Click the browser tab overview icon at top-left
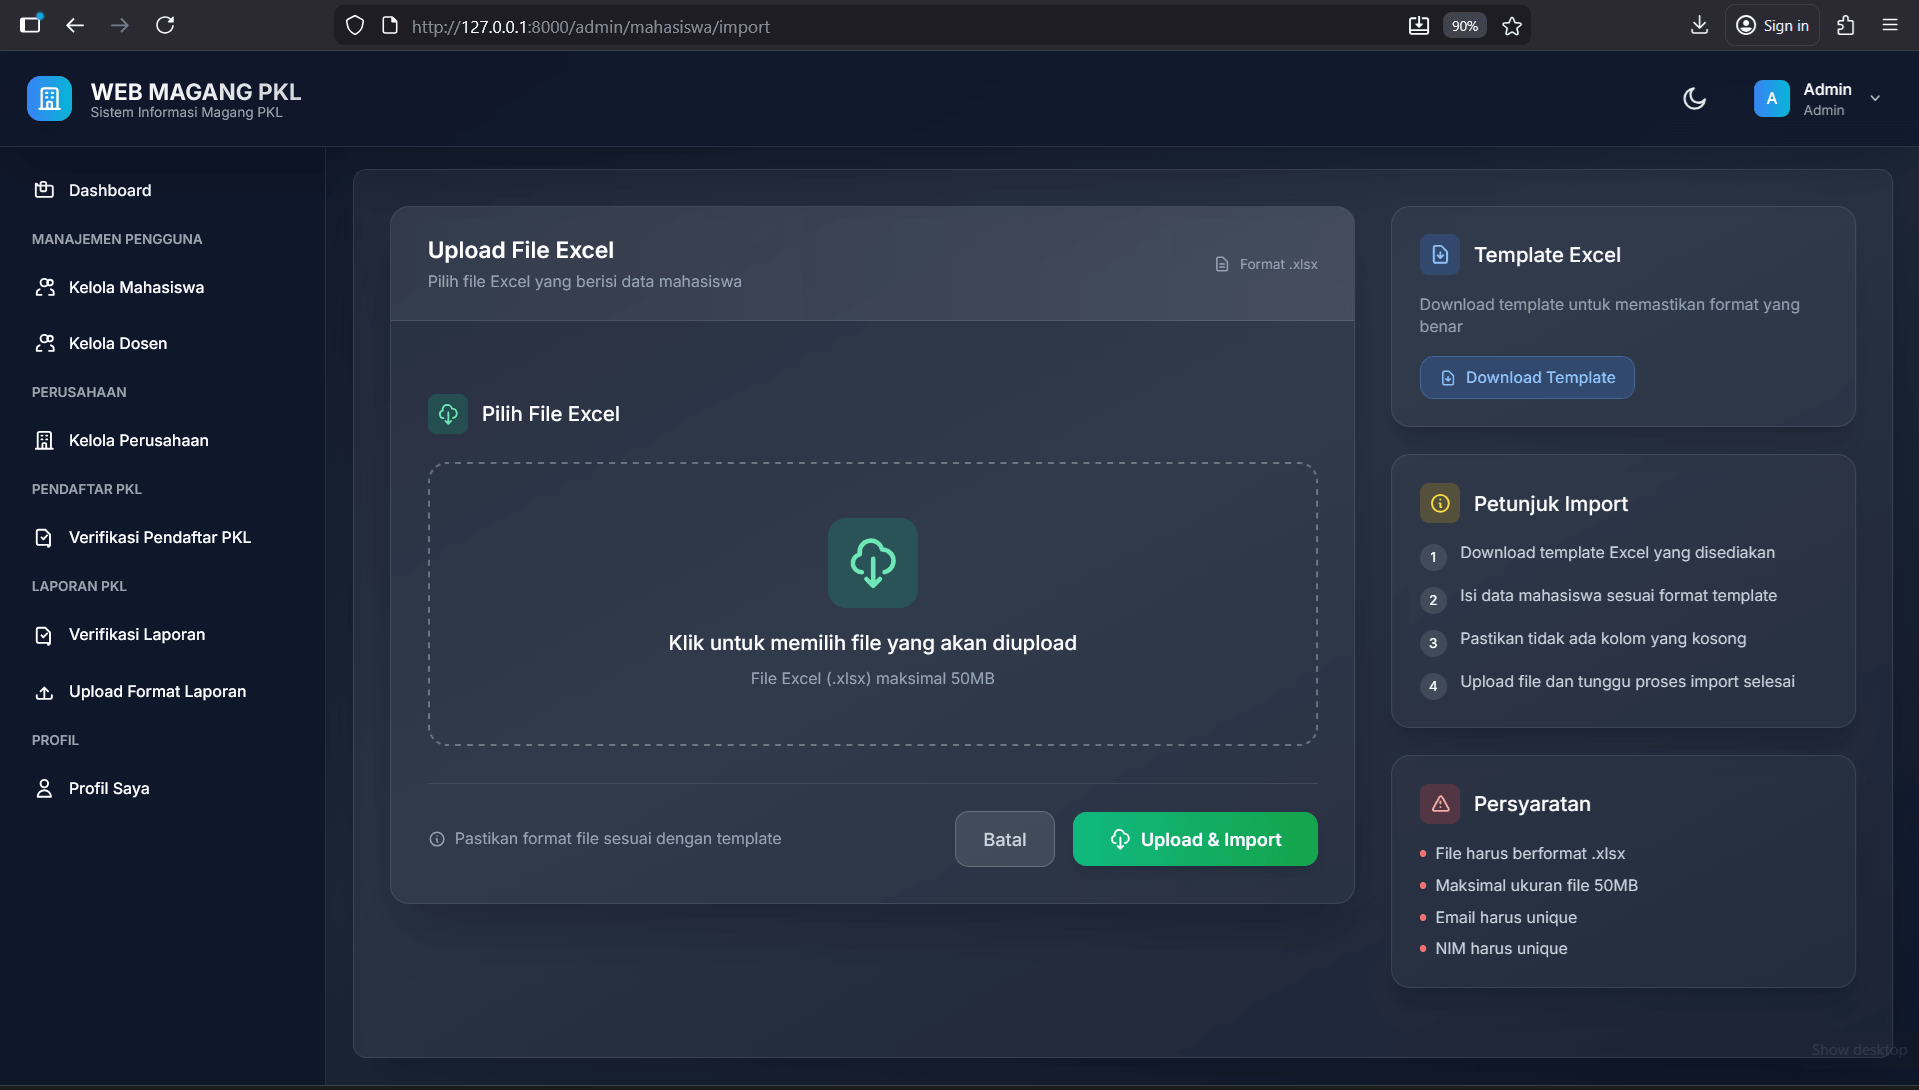 click(31, 25)
